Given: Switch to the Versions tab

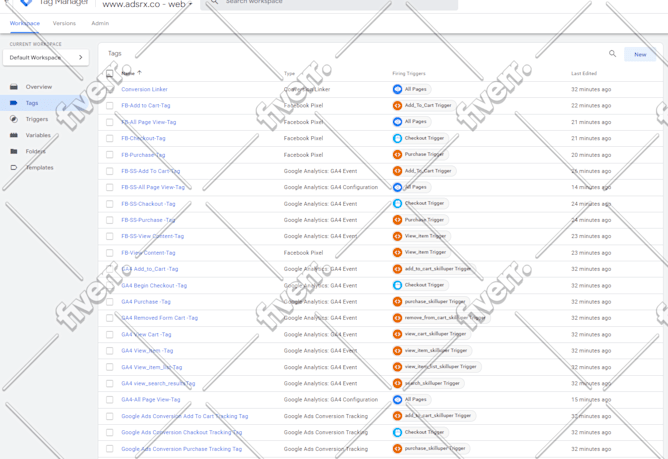Looking at the screenshot, I should point(64,23).
